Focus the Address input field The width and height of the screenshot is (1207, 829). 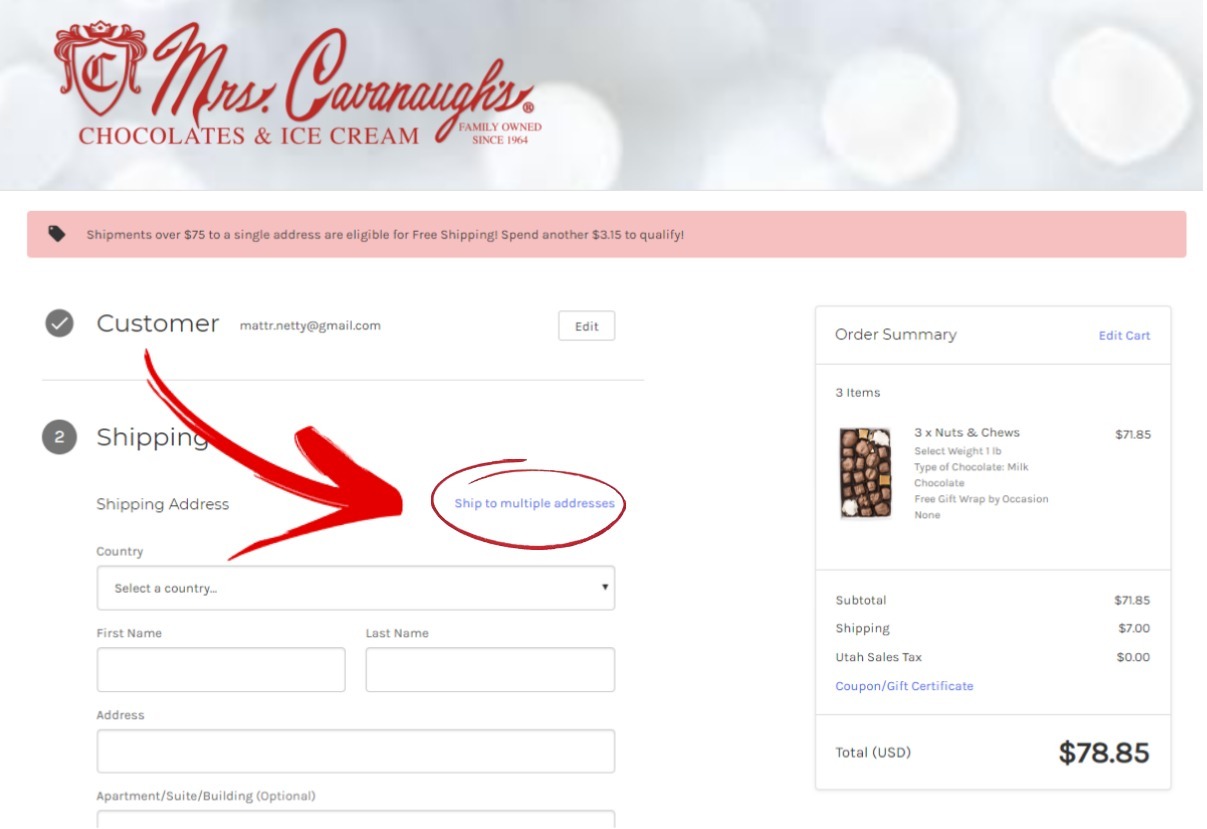click(356, 751)
